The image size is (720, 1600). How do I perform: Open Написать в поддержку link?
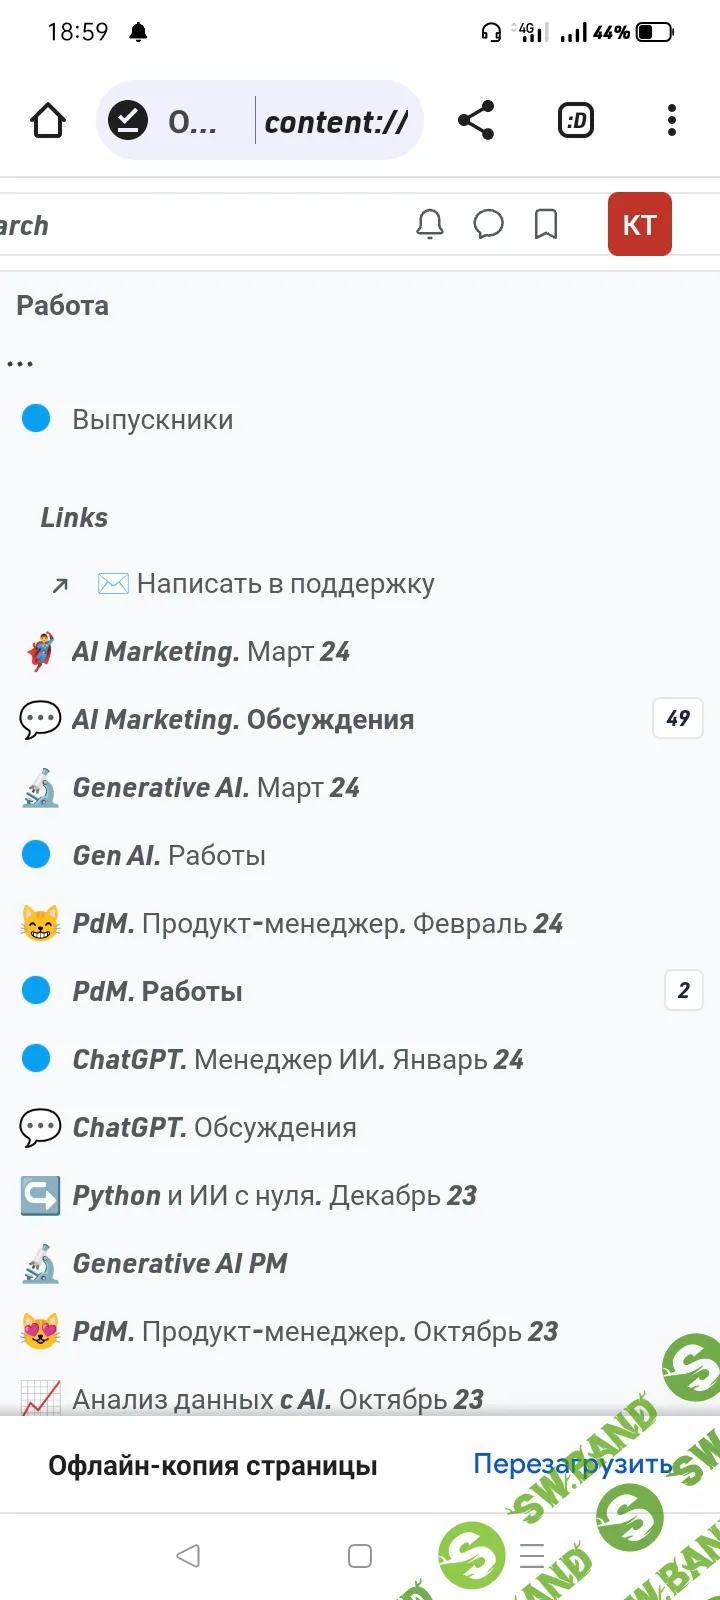[285, 584]
